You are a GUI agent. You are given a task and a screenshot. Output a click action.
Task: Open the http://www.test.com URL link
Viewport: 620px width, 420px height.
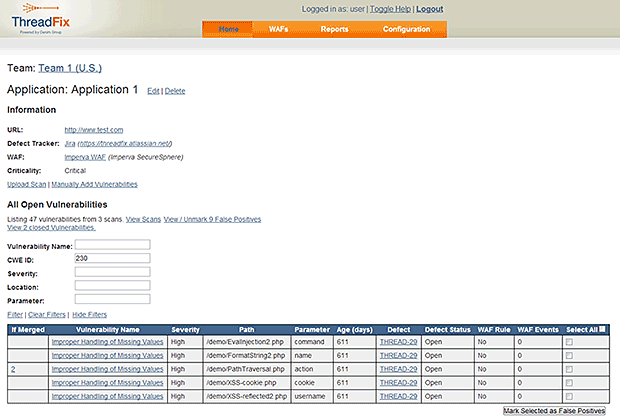click(x=94, y=130)
